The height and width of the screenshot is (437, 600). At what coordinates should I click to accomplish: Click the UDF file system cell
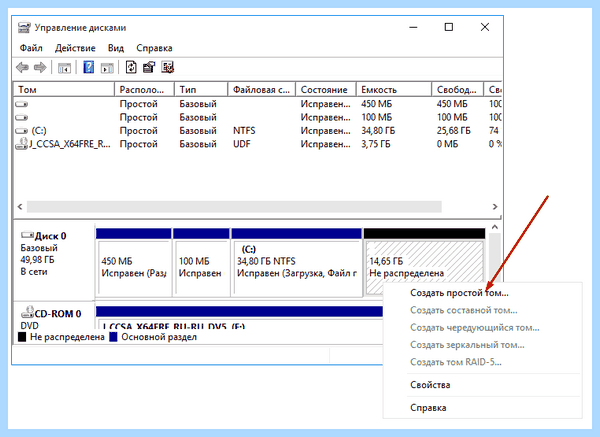coord(242,144)
